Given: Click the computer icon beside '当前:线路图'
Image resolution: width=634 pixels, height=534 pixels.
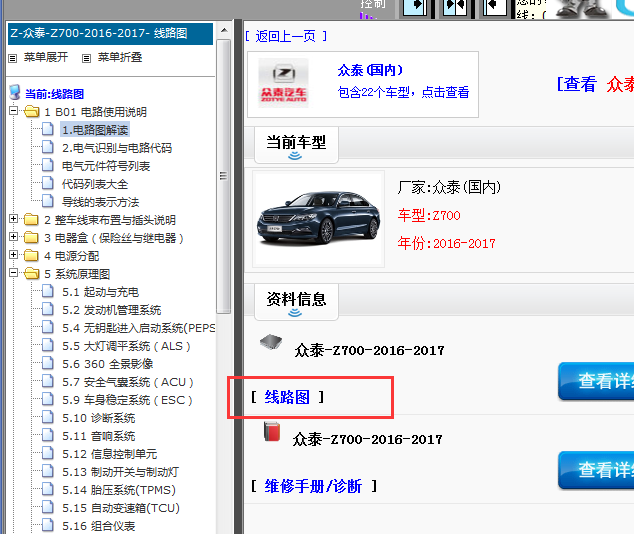Looking at the screenshot, I should (x=15, y=93).
